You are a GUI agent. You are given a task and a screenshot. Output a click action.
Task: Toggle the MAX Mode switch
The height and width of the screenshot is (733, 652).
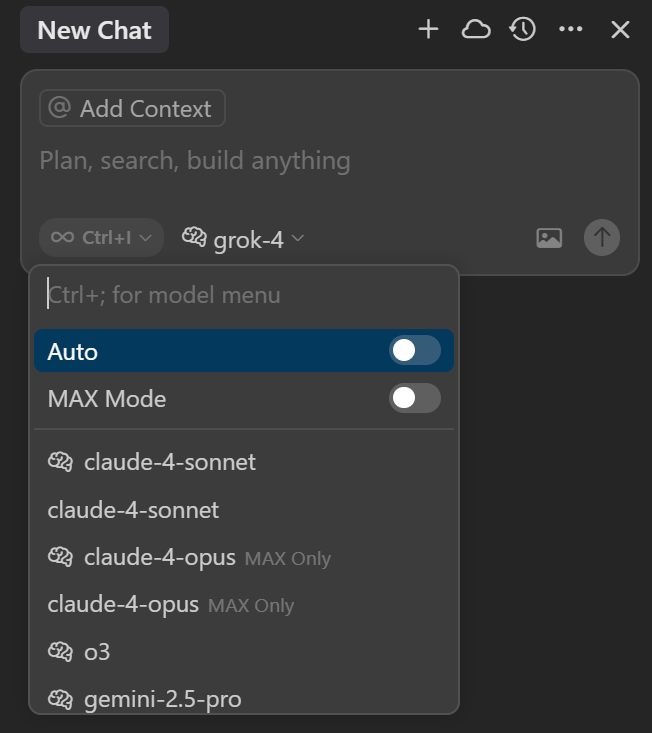pos(415,398)
